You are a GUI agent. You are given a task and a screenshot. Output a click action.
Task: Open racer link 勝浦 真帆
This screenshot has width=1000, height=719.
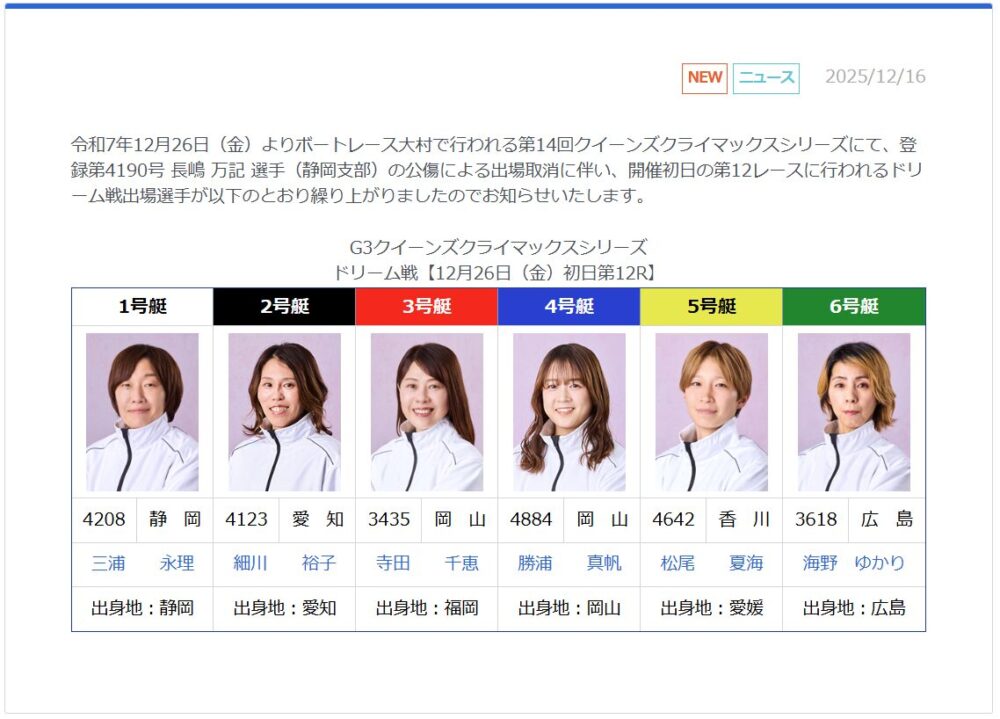click(x=569, y=563)
